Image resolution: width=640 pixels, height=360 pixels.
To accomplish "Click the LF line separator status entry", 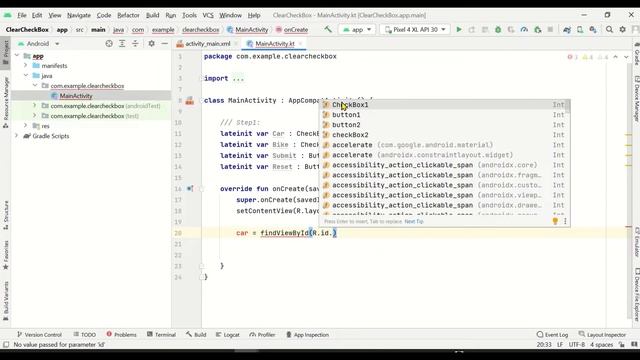I will [560, 344].
